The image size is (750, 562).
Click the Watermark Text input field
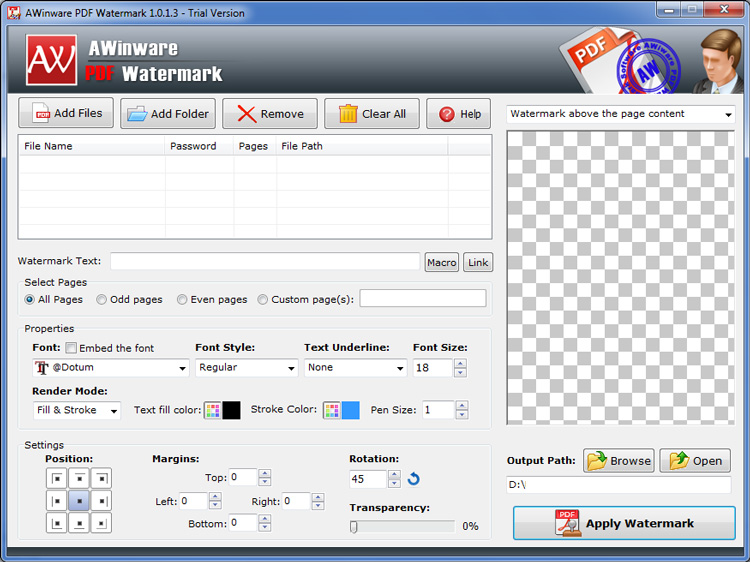click(x=265, y=262)
